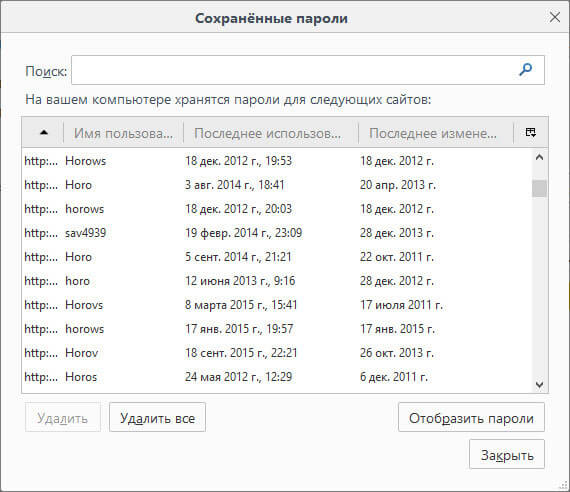Click the Закрыть button

pos(507,454)
